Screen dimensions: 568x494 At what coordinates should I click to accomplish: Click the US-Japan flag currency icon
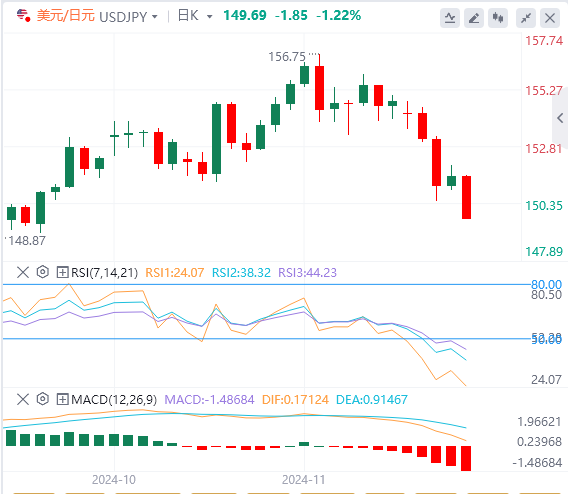click(x=24, y=16)
